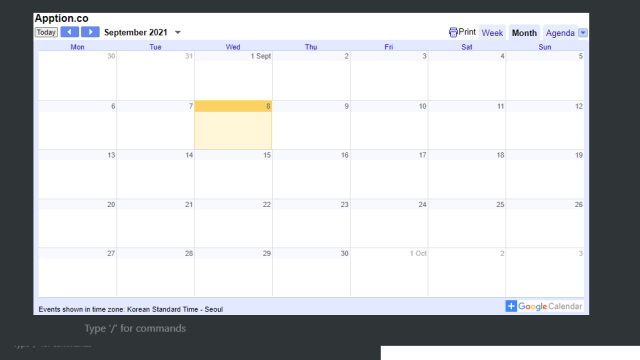This screenshot has width=640, height=360.
Task: Click the date 31 in August
Action: 189,56
